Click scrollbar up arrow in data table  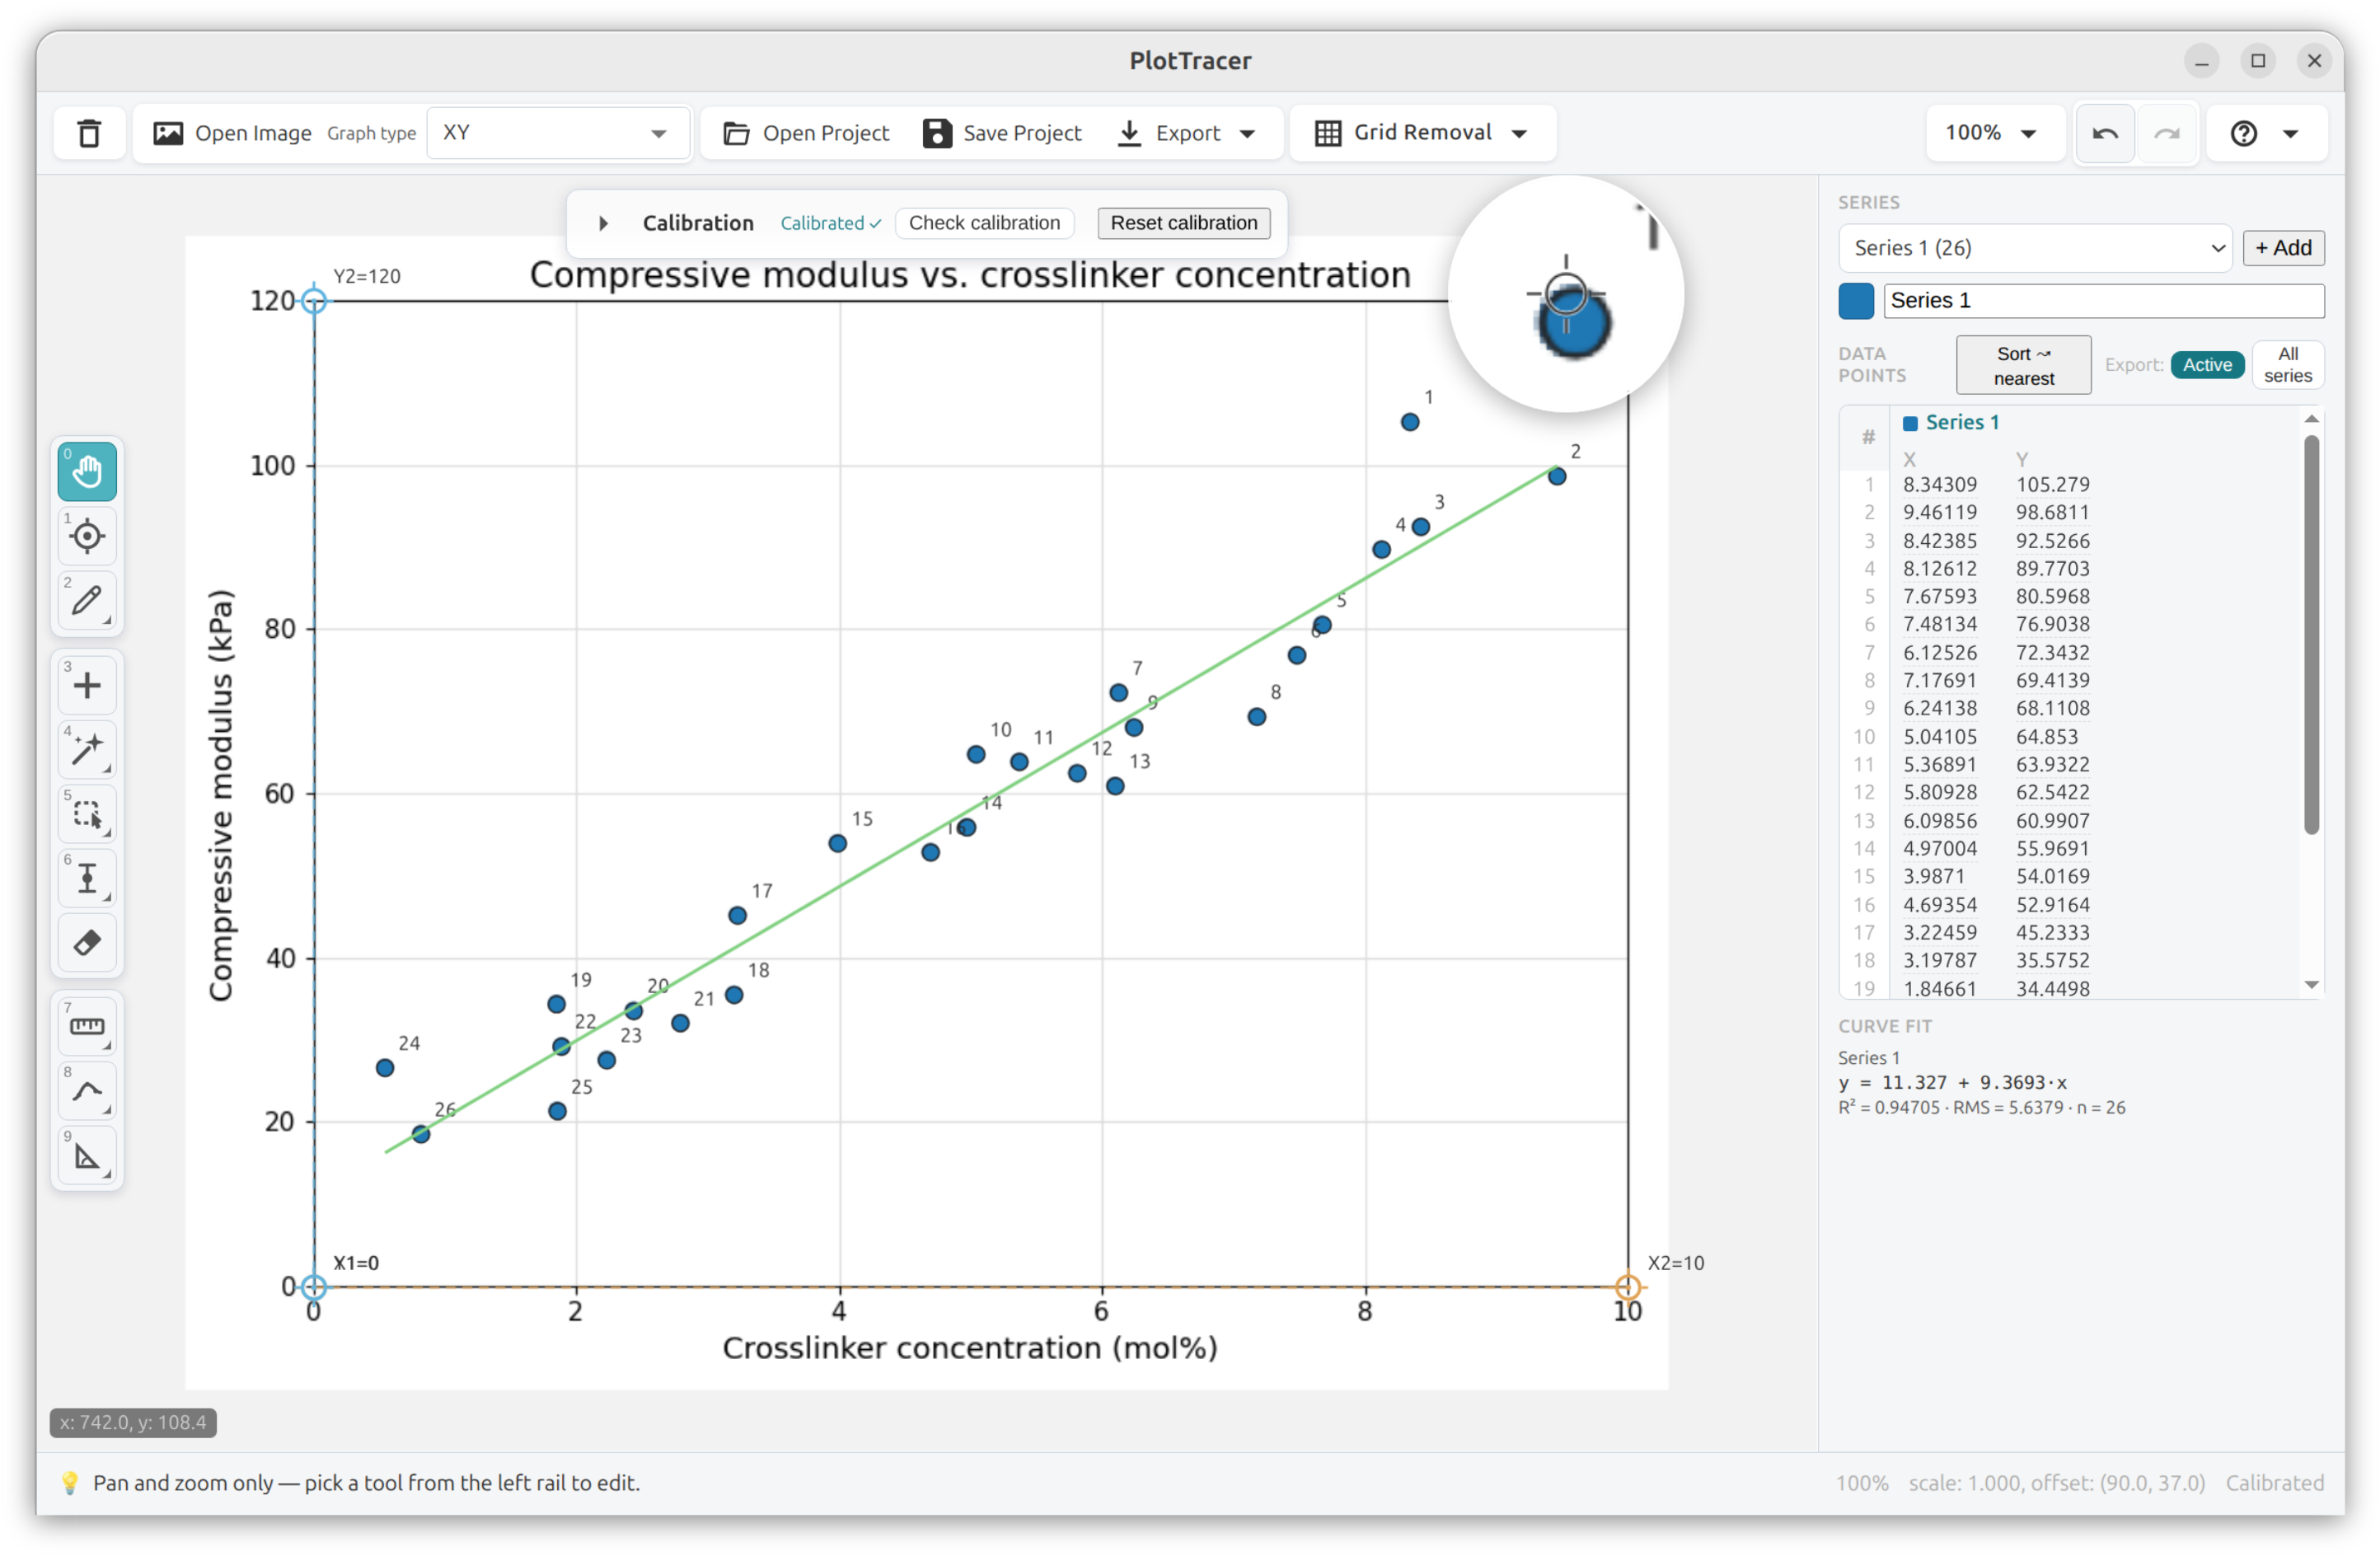(2311, 418)
